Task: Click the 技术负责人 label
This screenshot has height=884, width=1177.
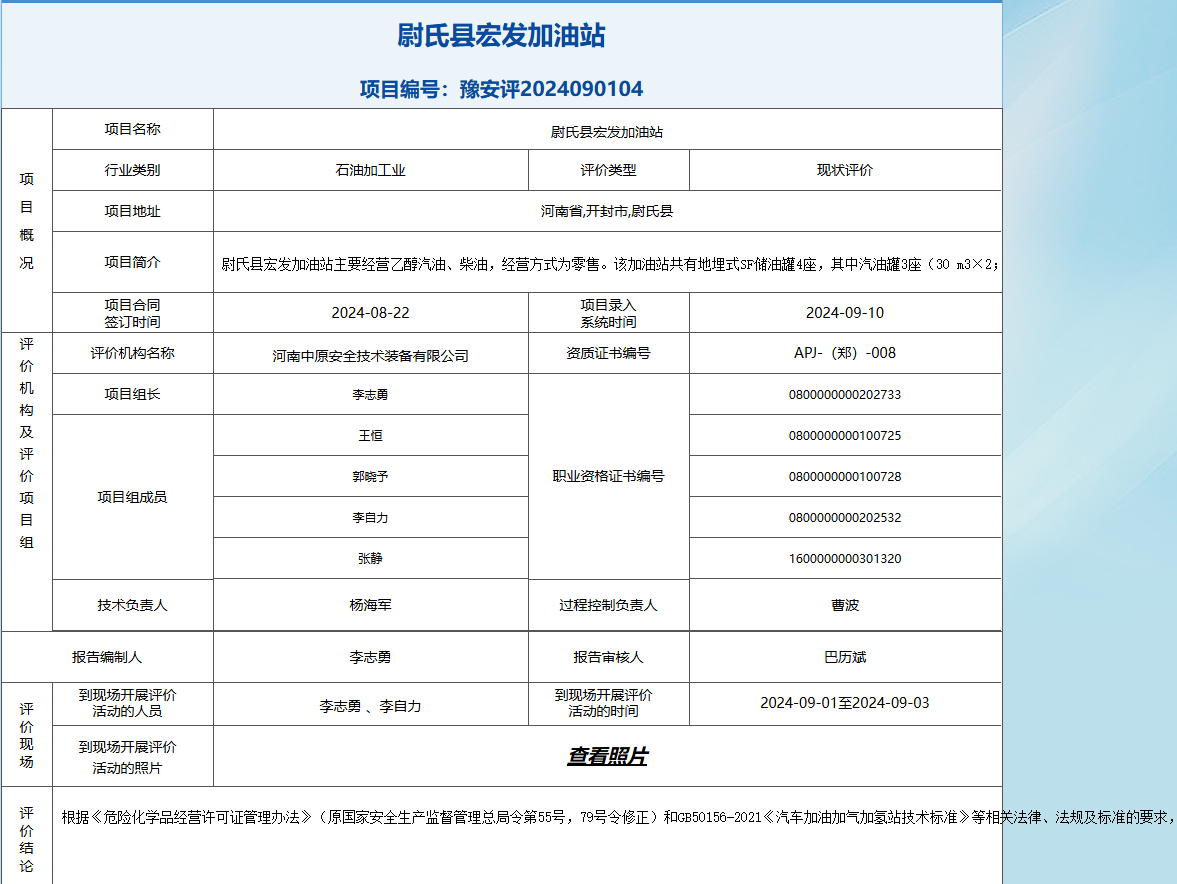Action: 132,605
